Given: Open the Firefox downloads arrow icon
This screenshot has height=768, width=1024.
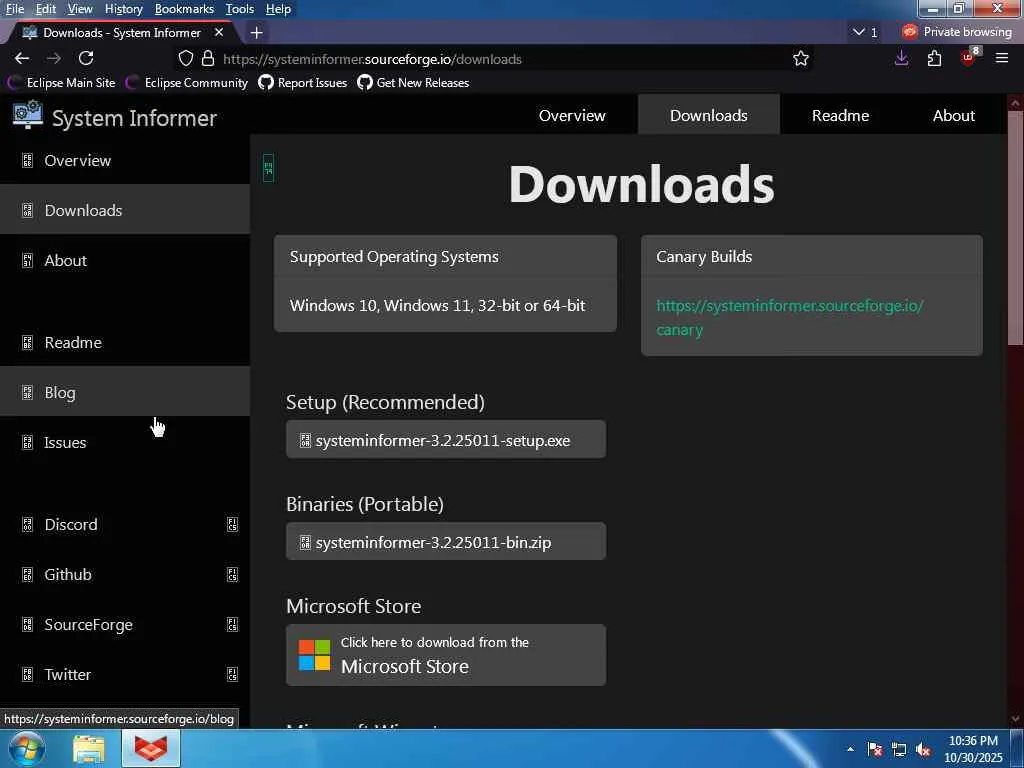Looking at the screenshot, I should pyautogui.click(x=901, y=58).
